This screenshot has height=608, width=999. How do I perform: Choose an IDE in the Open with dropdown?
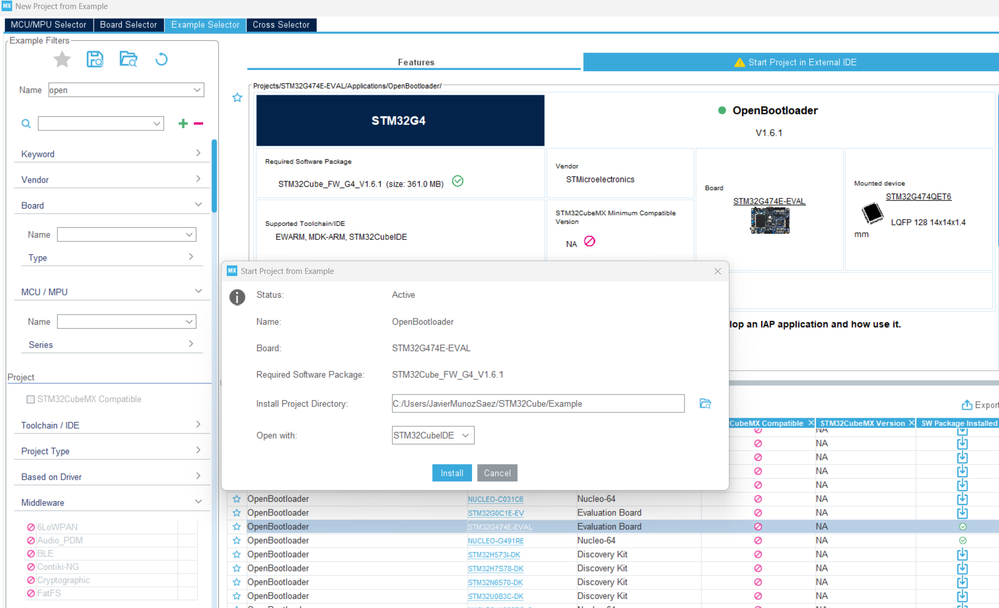[433, 435]
